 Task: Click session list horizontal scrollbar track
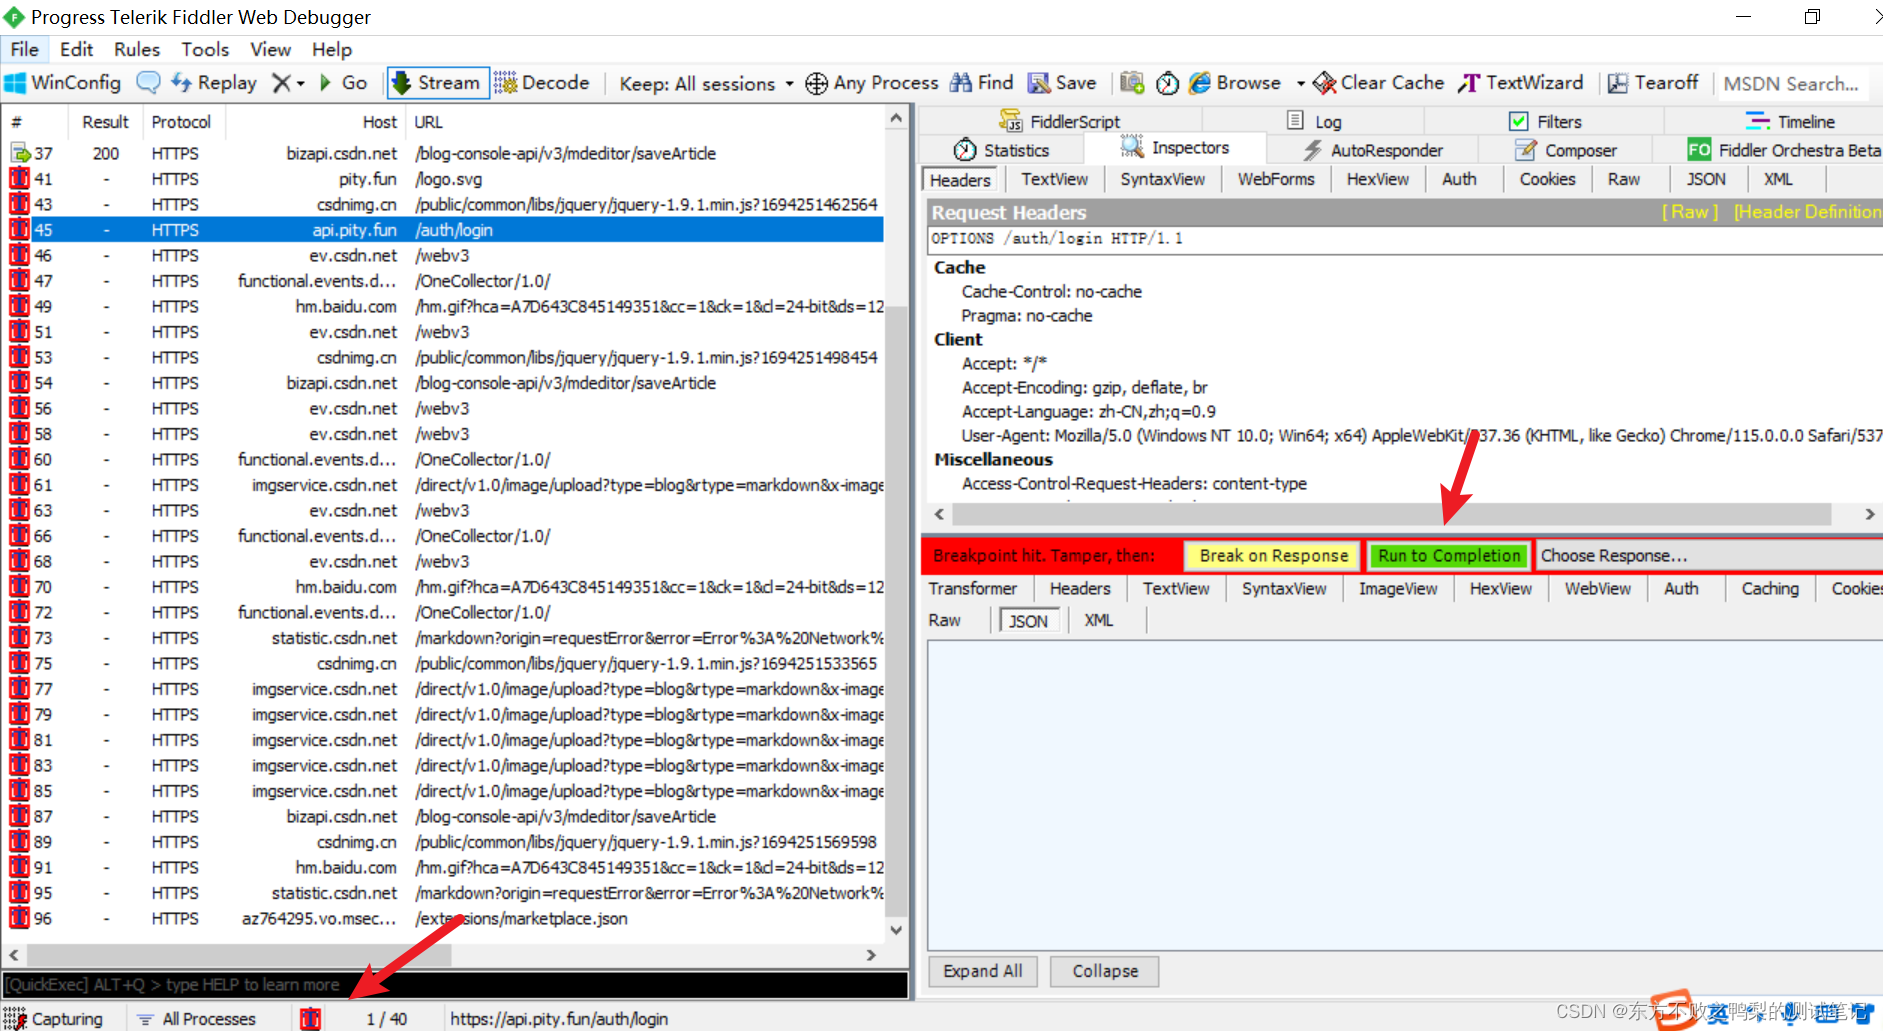[442, 955]
